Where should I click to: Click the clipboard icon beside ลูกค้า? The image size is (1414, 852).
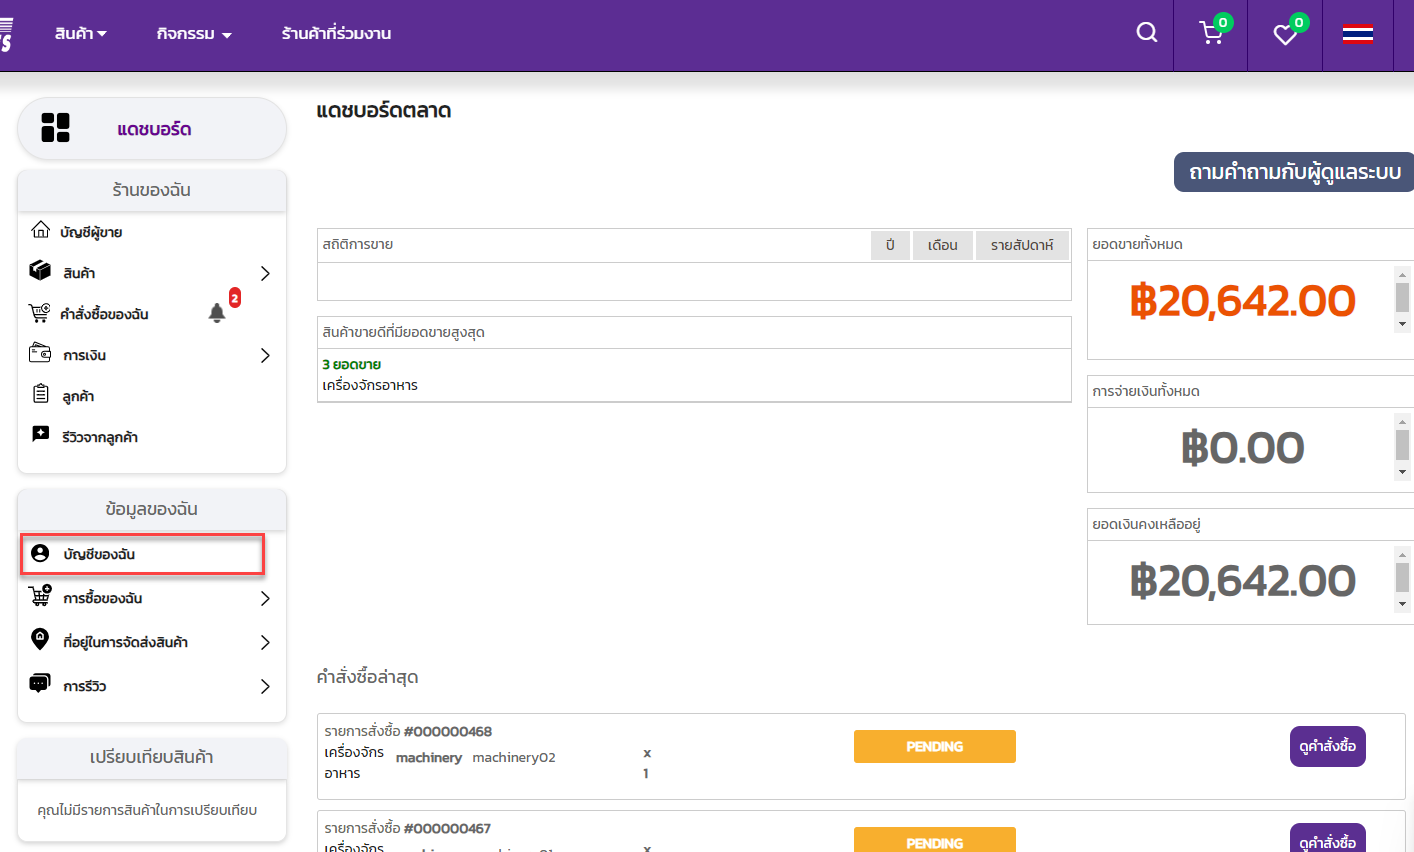click(40, 395)
